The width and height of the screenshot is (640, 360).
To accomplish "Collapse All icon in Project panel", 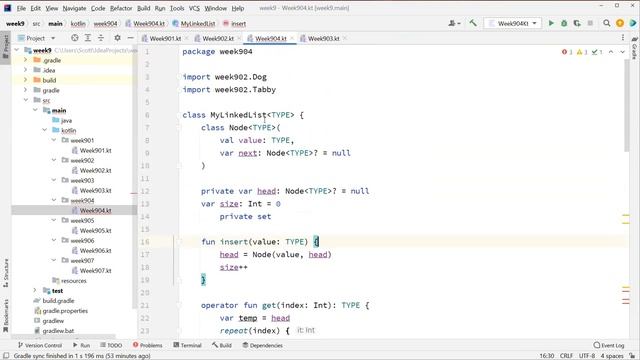I will click(x=101, y=38).
